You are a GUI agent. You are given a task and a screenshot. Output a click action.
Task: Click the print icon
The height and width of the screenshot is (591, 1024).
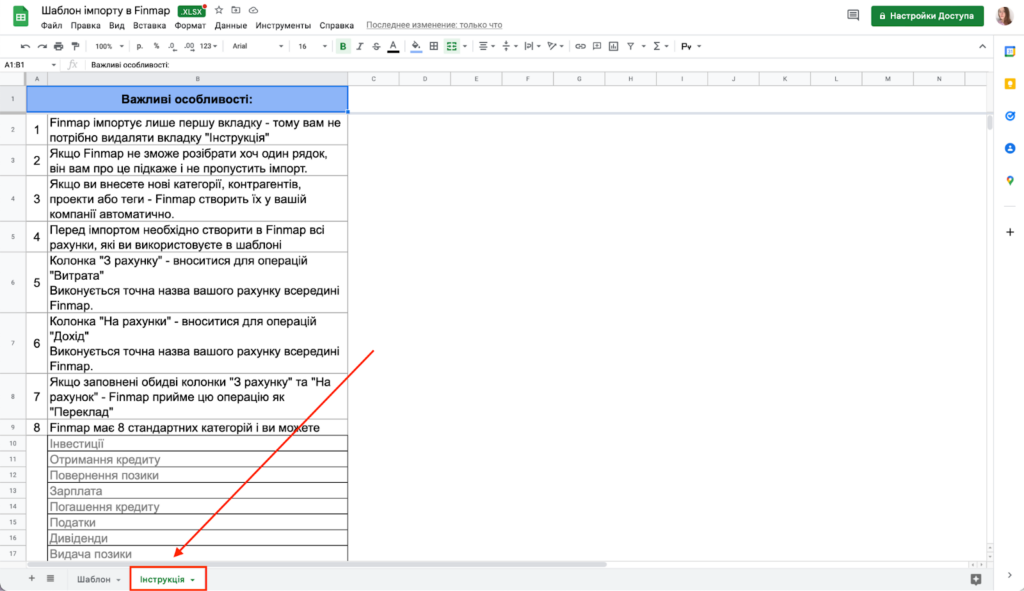(59, 46)
